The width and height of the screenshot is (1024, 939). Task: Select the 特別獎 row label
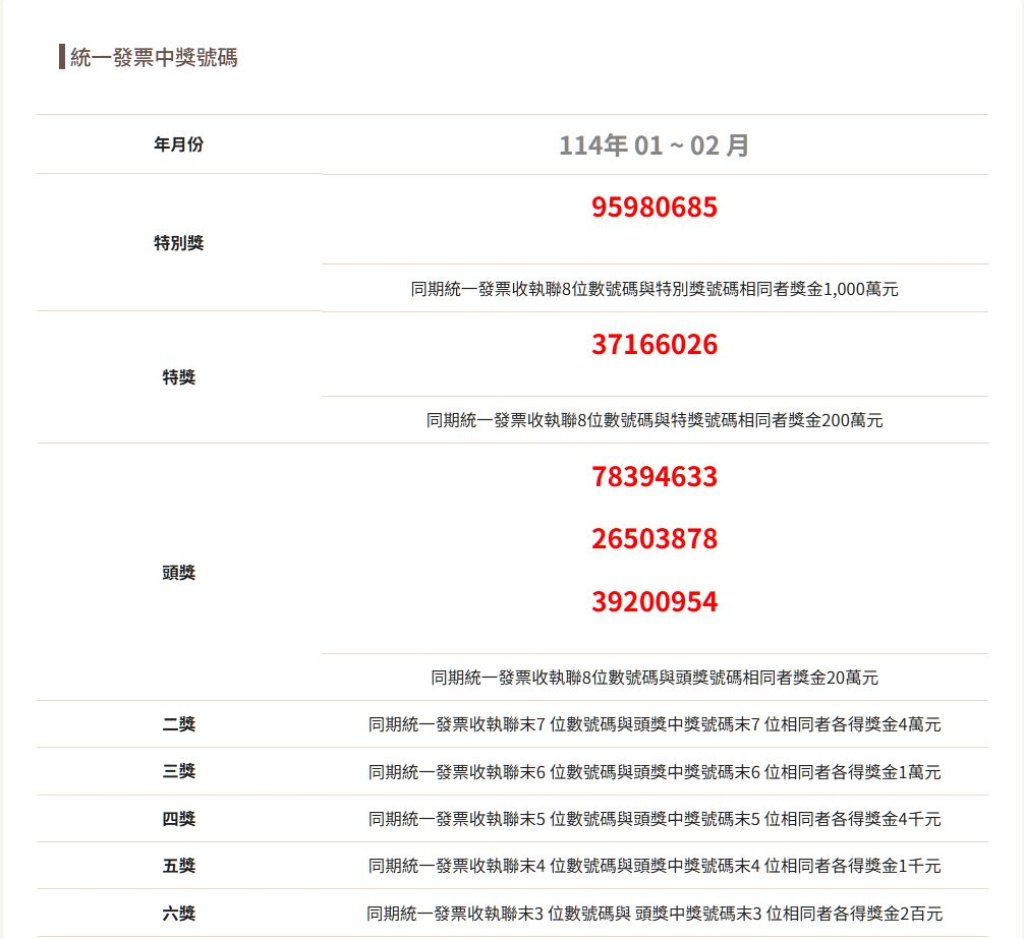(178, 243)
